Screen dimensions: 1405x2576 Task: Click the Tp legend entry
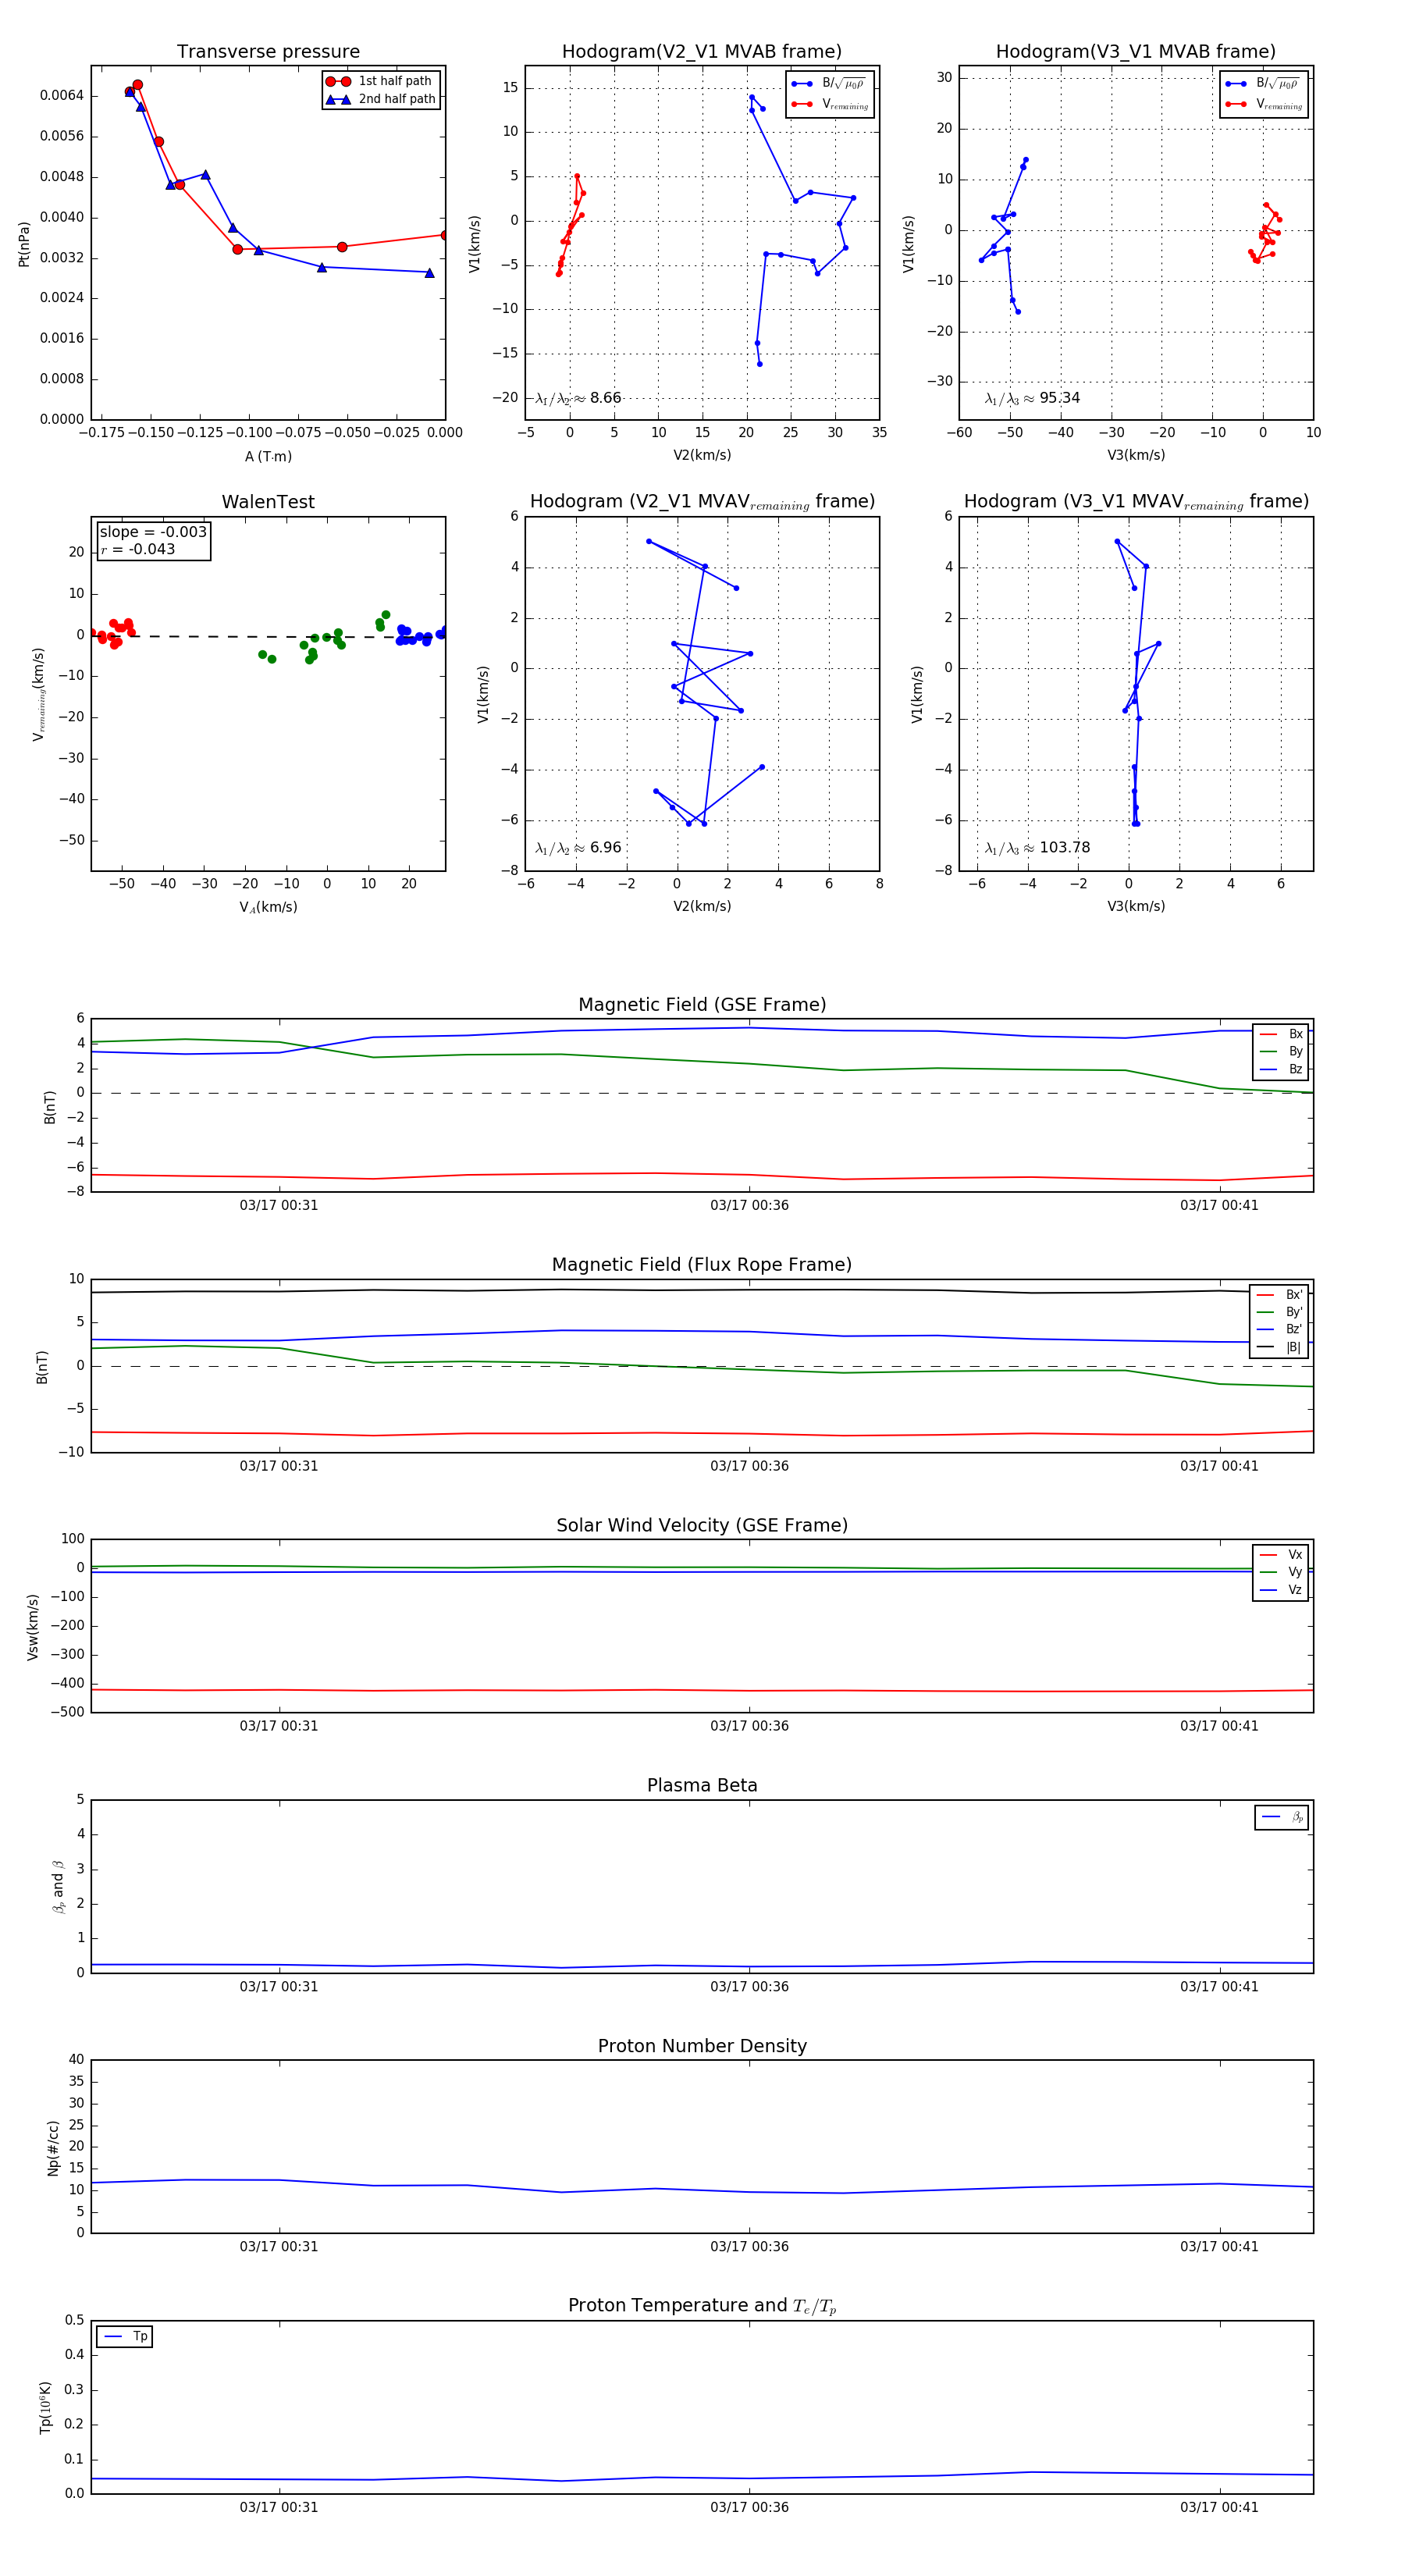click(x=125, y=2337)
